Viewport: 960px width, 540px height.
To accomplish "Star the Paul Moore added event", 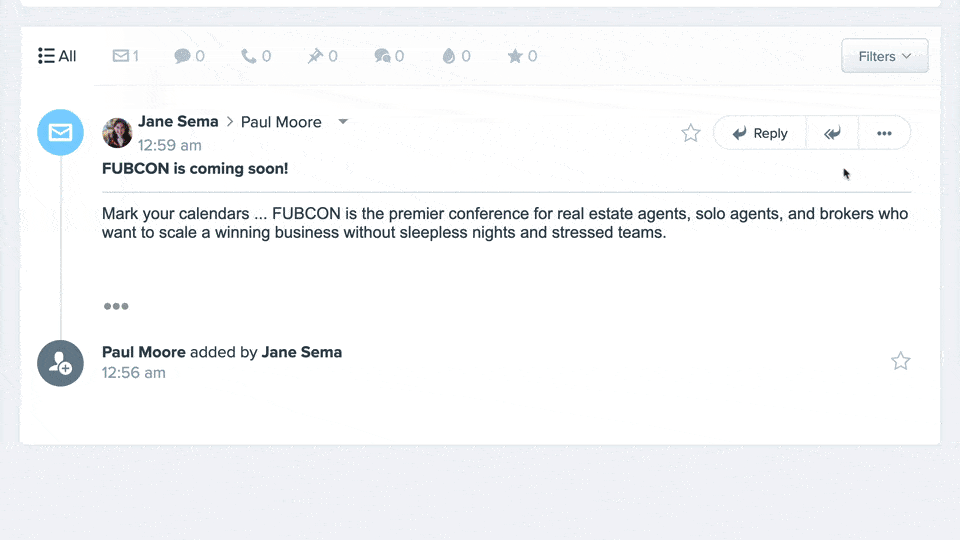I will click(x=901, y=361).
